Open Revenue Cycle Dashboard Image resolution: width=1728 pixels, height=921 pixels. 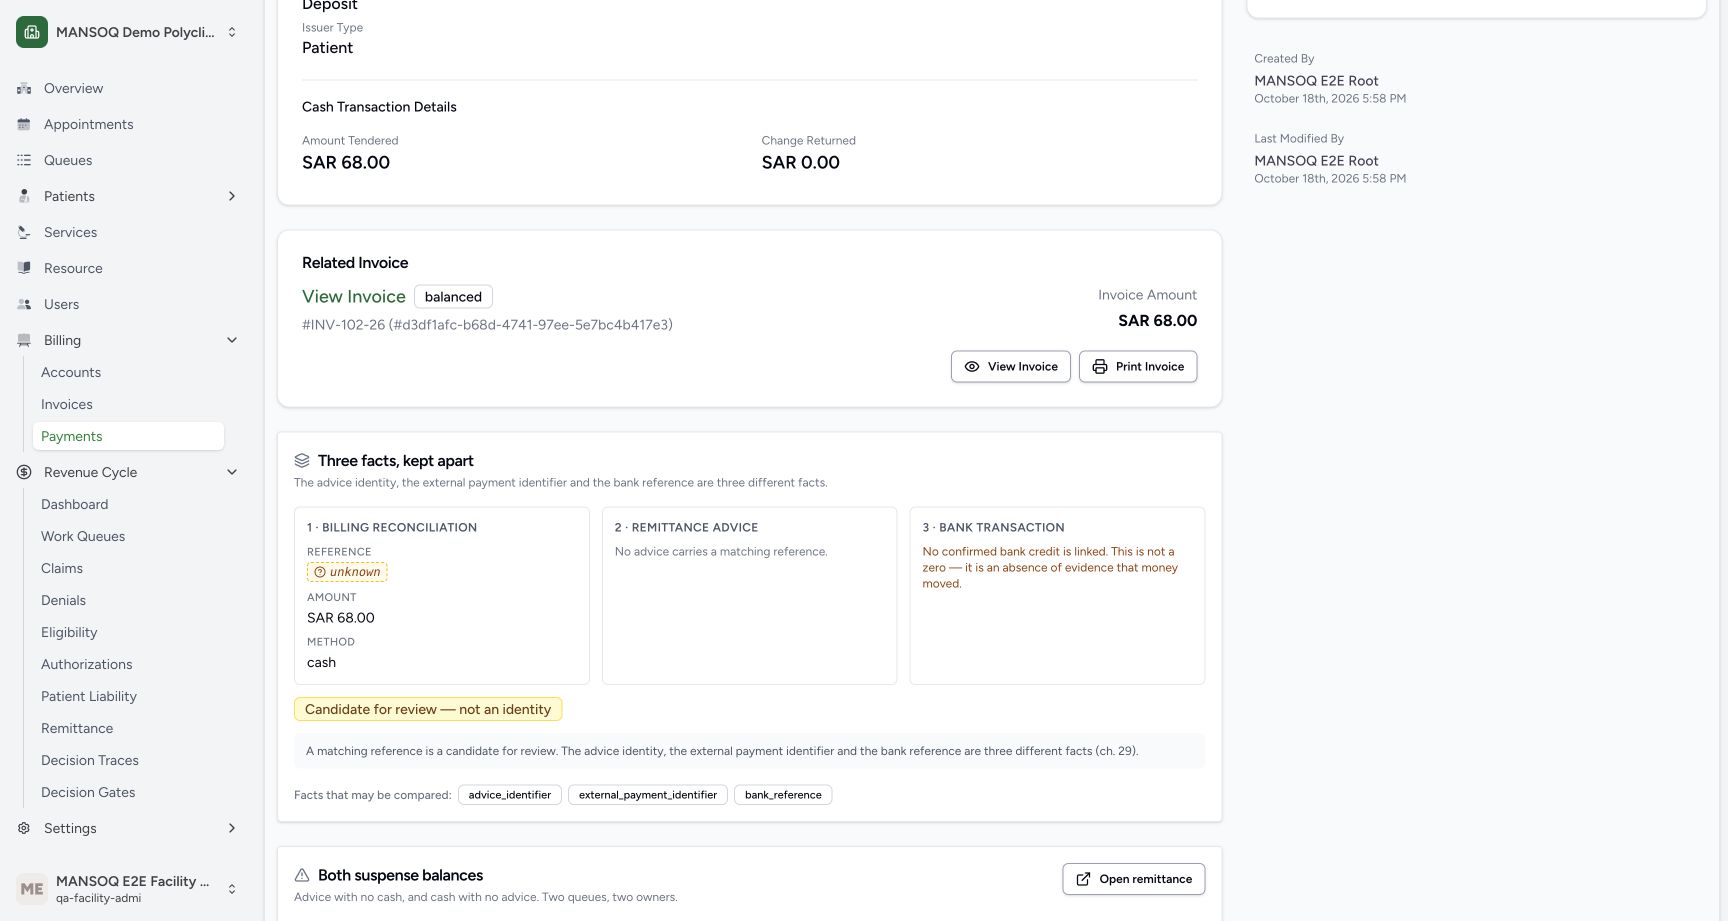pos(74,504)
